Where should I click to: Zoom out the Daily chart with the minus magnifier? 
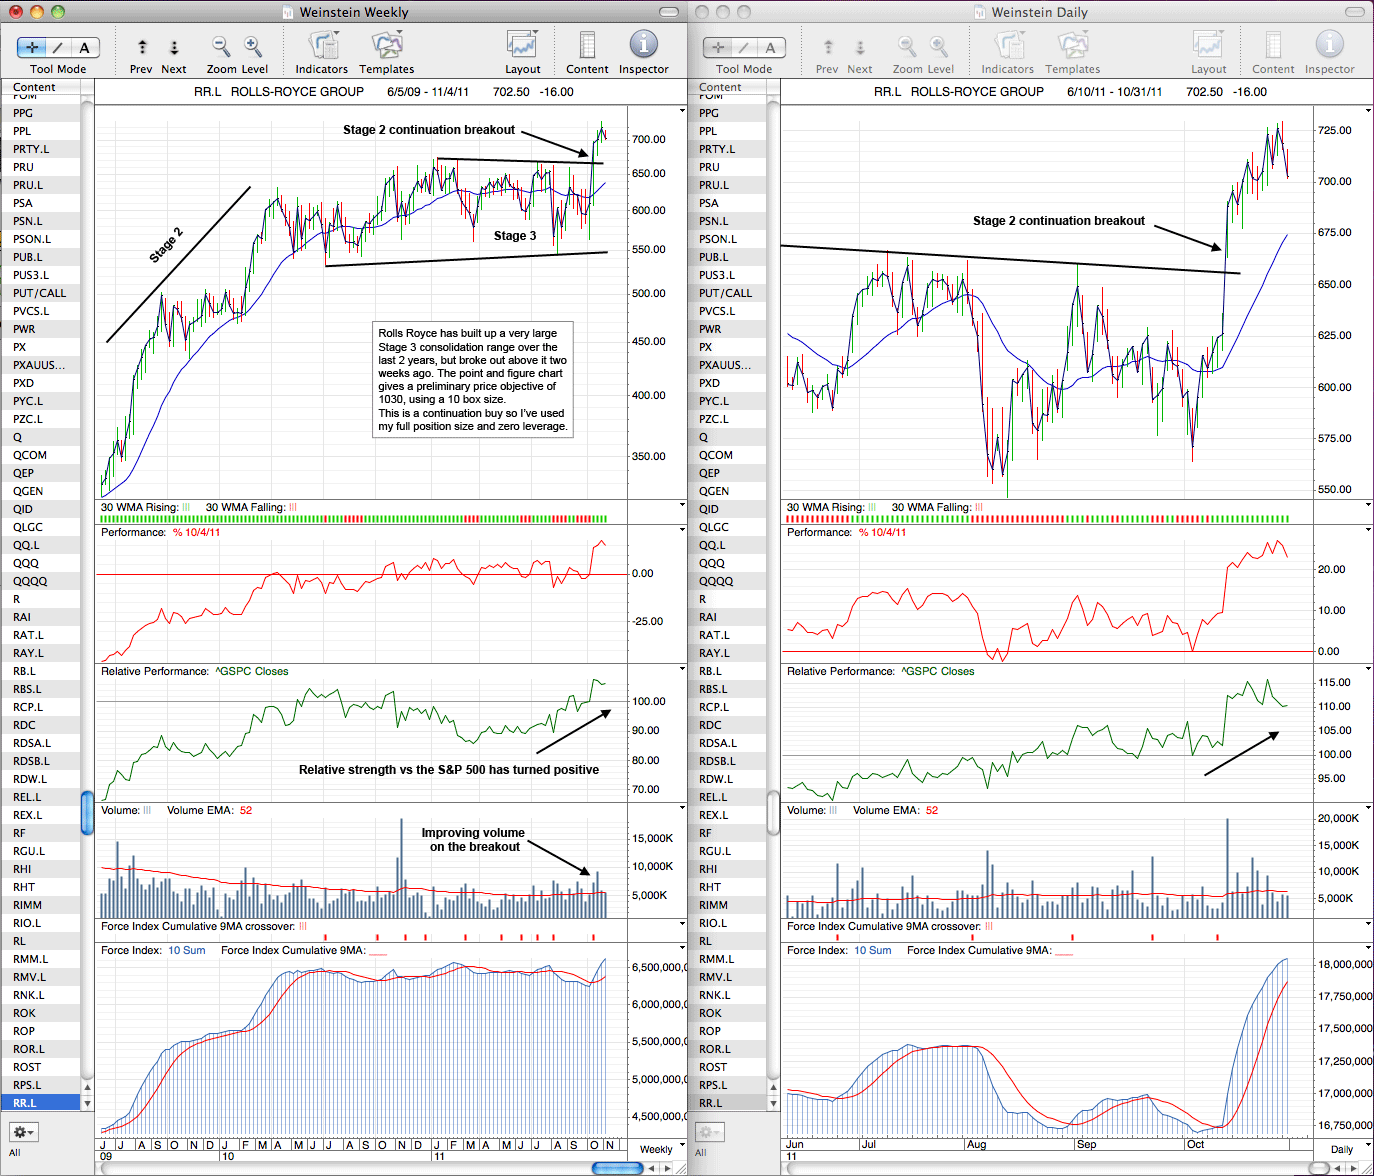pos(906,46)
